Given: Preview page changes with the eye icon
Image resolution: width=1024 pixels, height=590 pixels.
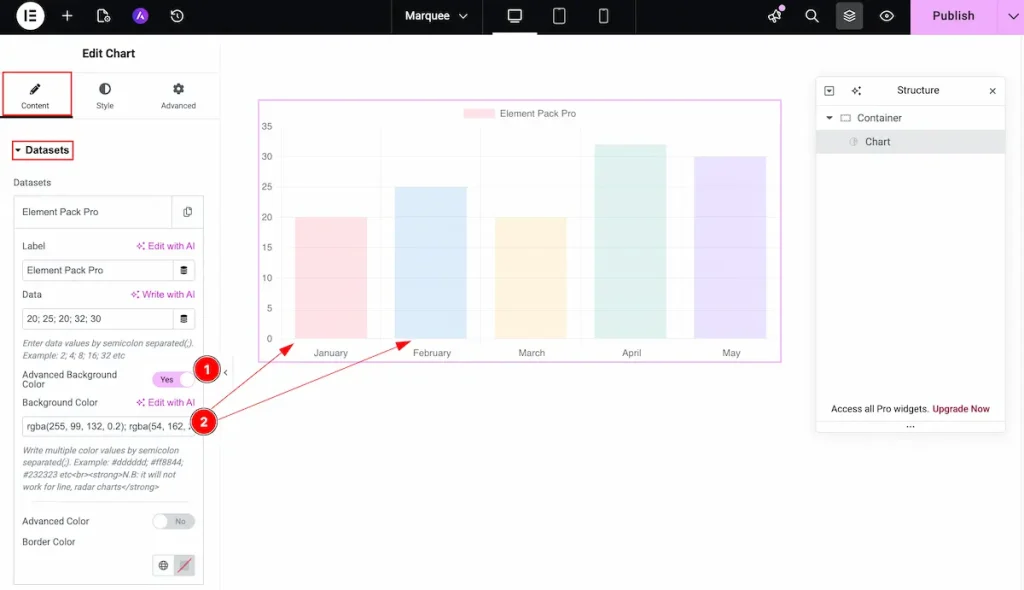Looking at the screenshot, I should tap(886, 16).
